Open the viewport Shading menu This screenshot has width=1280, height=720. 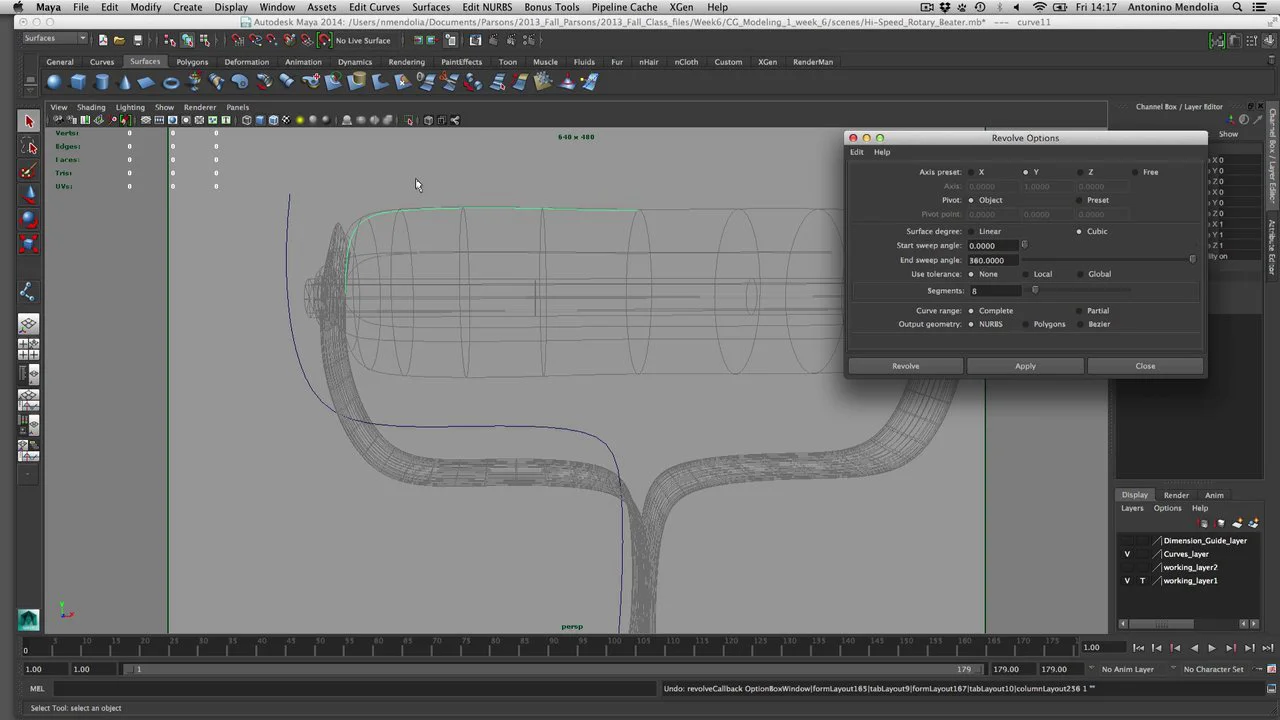coord(91,107)
